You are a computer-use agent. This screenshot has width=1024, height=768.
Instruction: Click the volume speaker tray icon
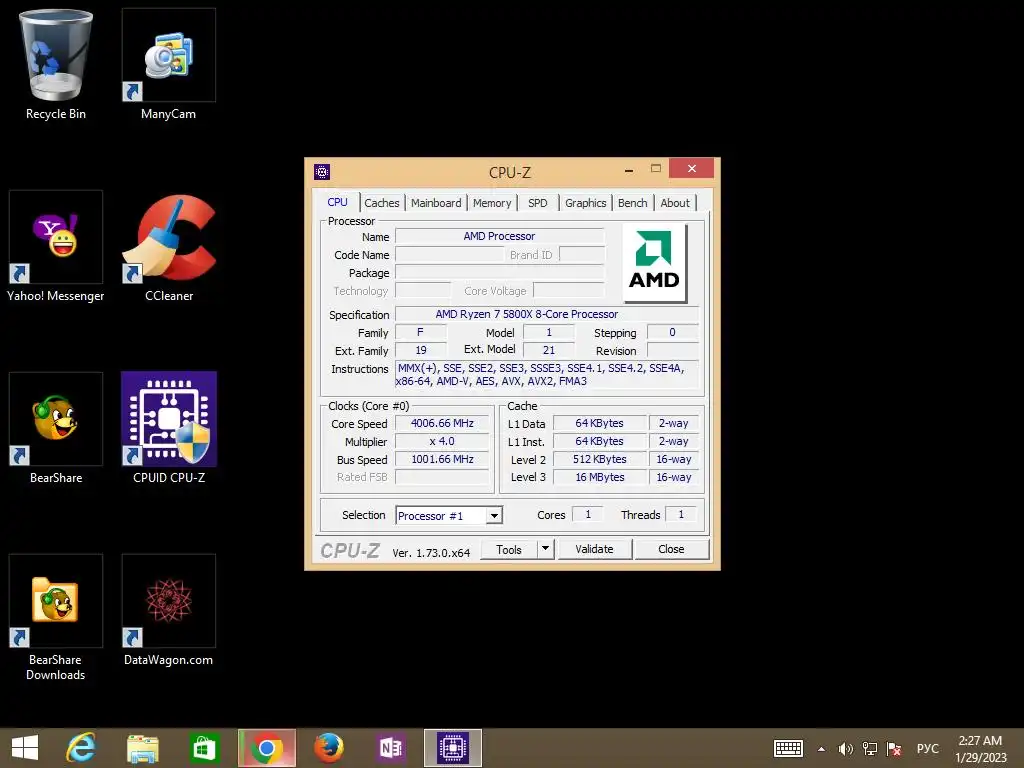point(845,749)
